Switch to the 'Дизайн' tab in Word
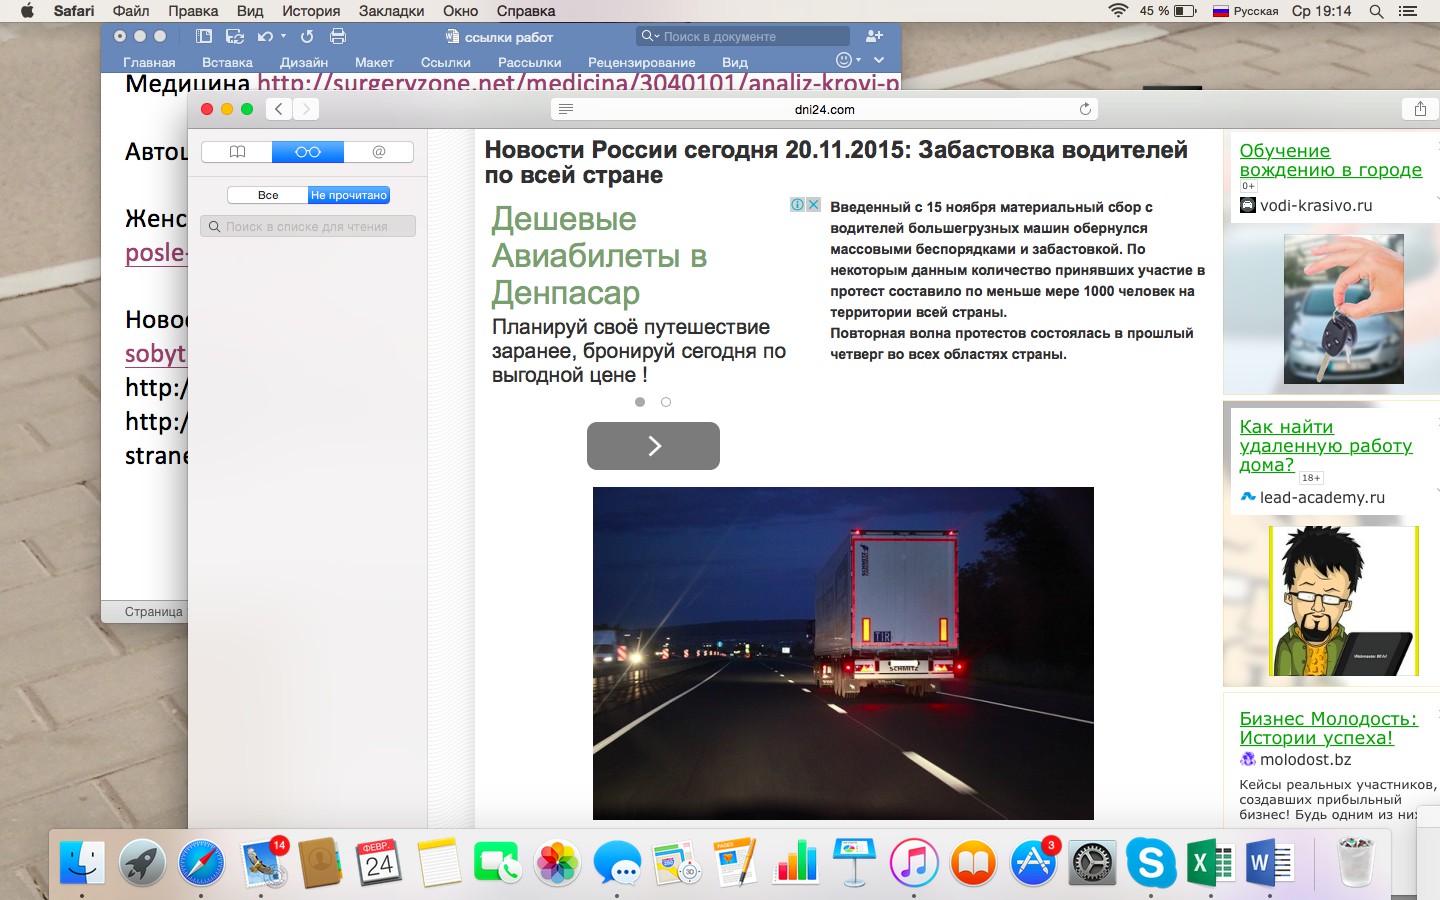The height and width of the screenshot is (900, 1440). click(x=304, y=62)
